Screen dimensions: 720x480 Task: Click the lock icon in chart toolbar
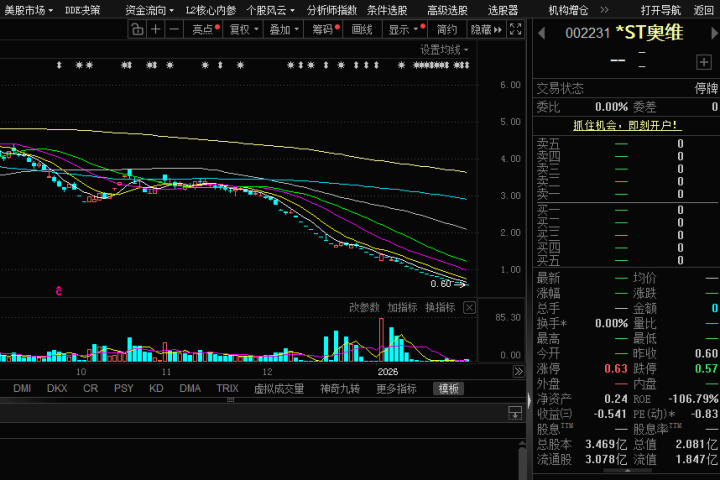(x=137, y=29)
